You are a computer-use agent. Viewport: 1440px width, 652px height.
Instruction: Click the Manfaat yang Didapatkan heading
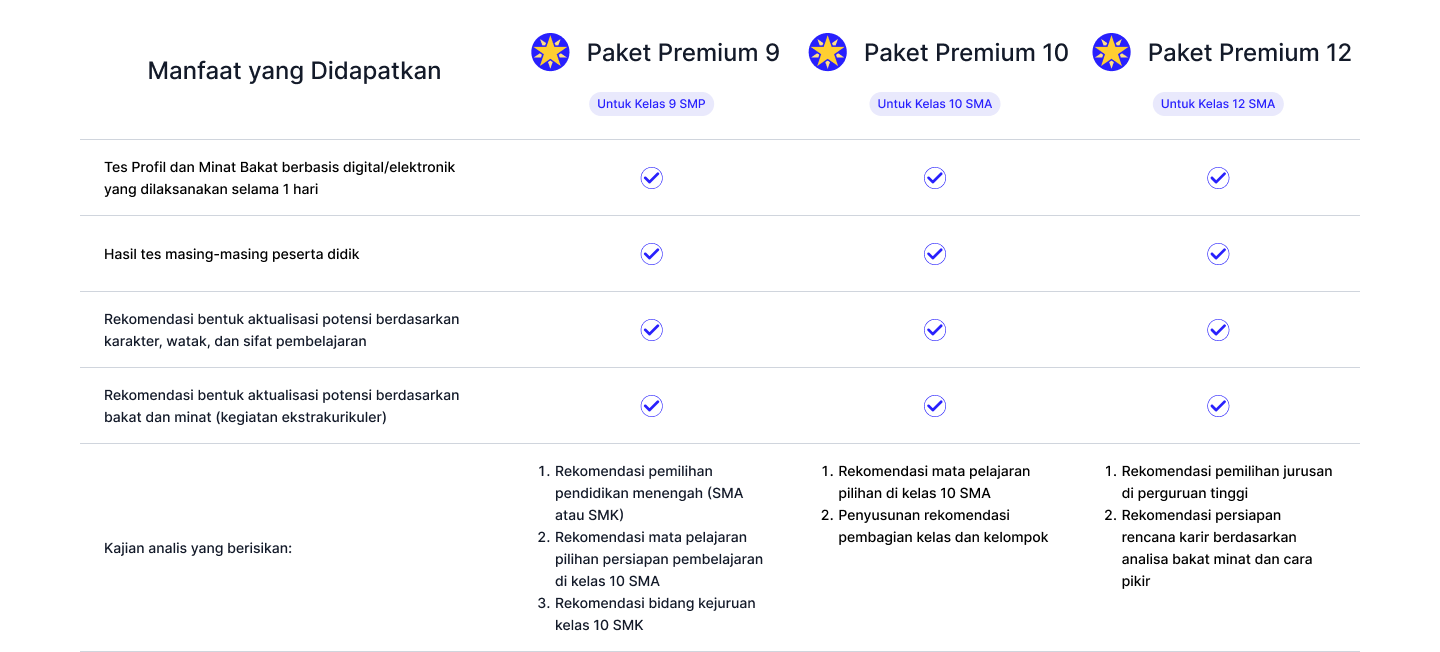point(294,71)
